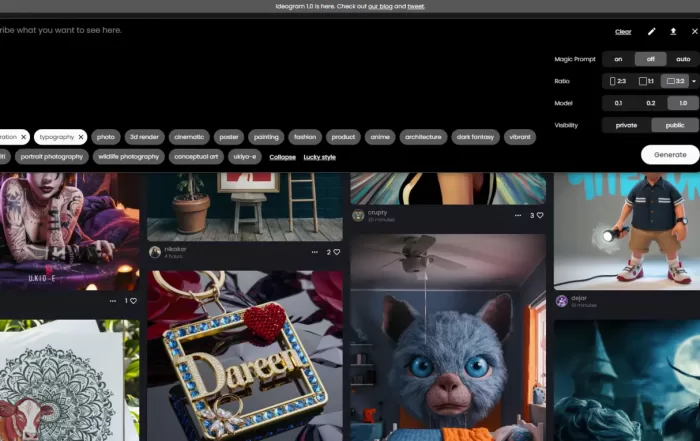Select the anime style tag
700x441 pixels.
pos(380,137)
